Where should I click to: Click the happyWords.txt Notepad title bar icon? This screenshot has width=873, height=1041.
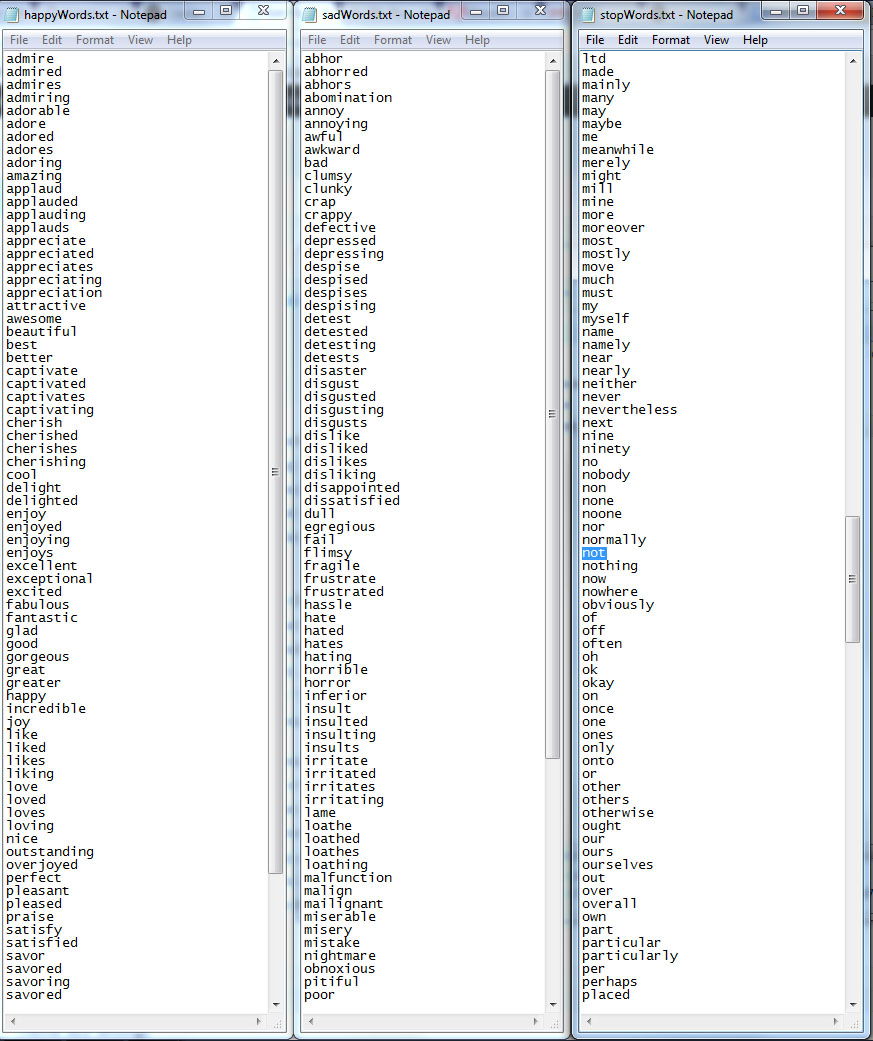(12, 14)
